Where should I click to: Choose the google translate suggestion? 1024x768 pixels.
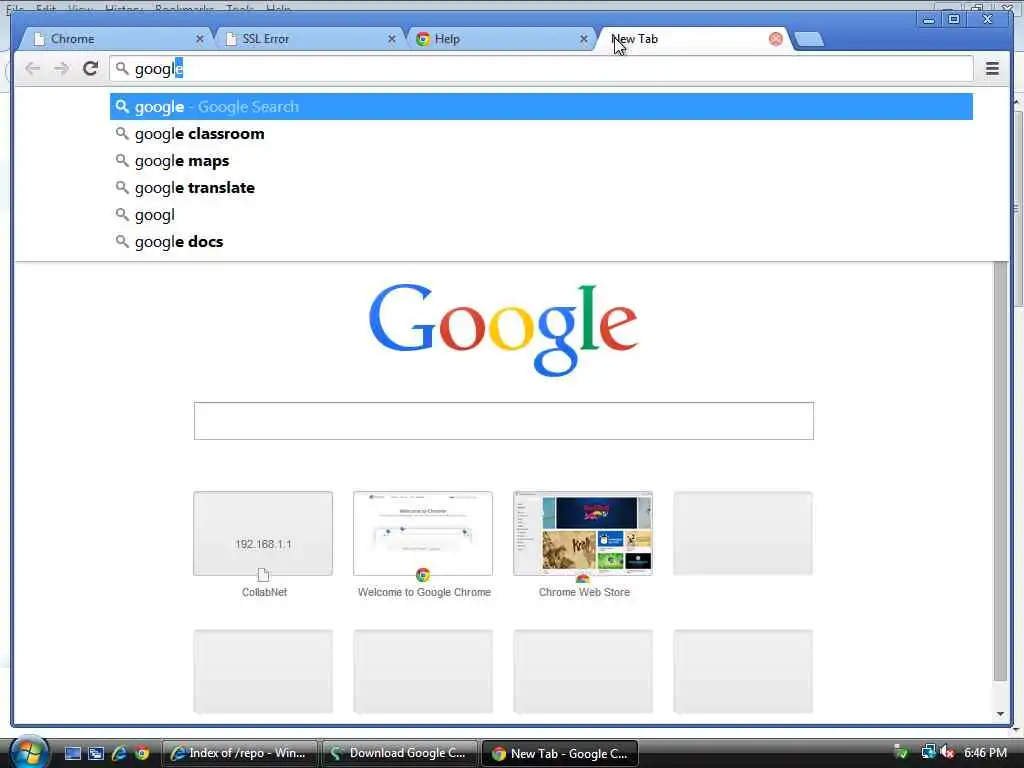pyautogui.click(x=541, y=188)
